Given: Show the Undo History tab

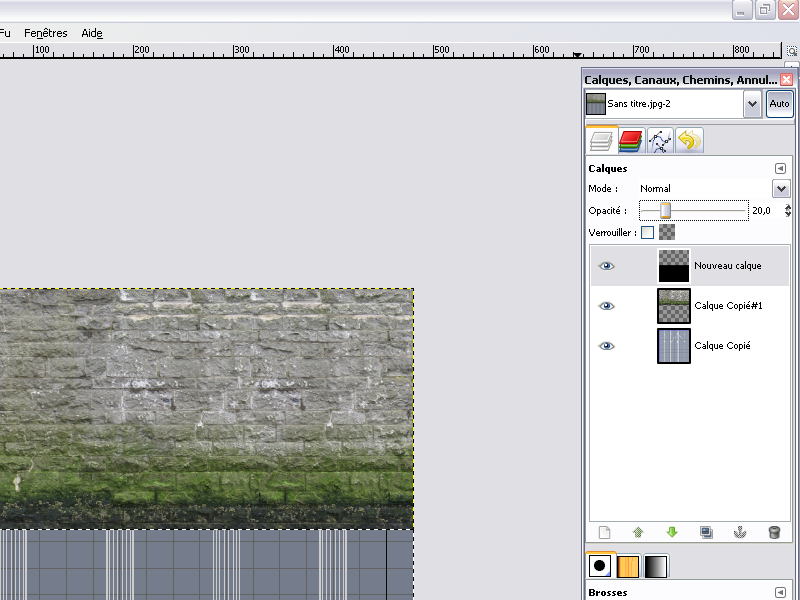Looking at the screenshot, I should coord(688,141).
